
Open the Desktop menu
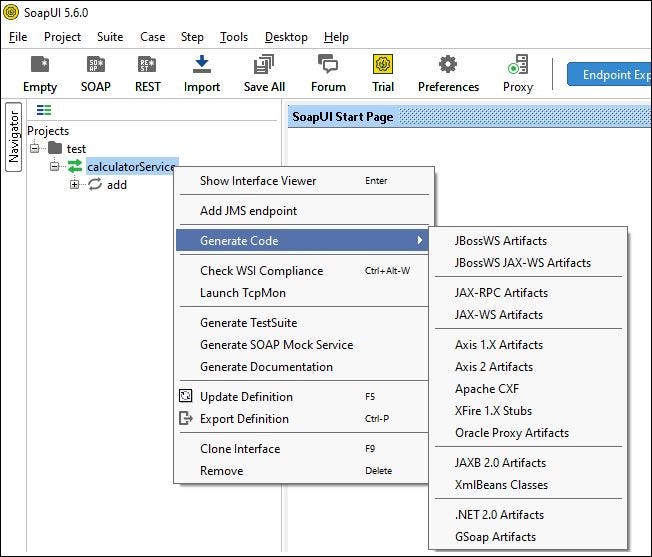point(286,37)
